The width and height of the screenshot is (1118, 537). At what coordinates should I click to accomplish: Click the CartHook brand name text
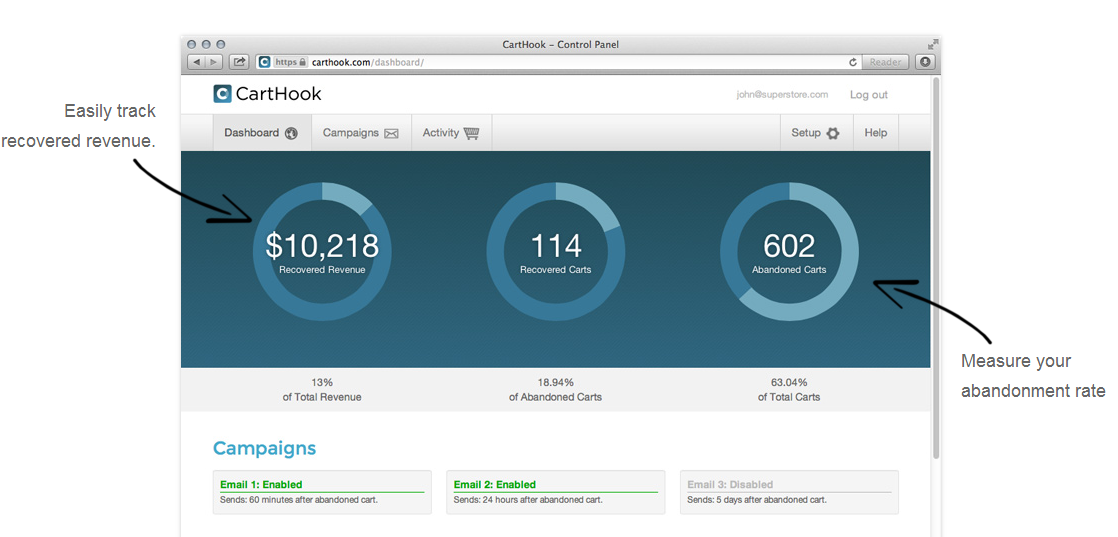coord(278,94)
